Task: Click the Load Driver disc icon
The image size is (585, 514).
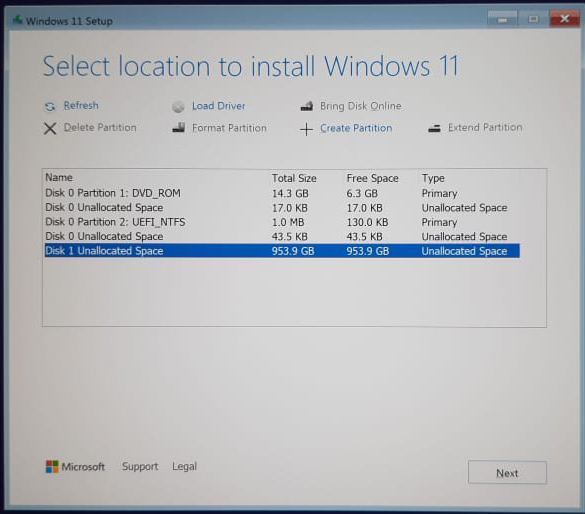Action: pos(178,107)
